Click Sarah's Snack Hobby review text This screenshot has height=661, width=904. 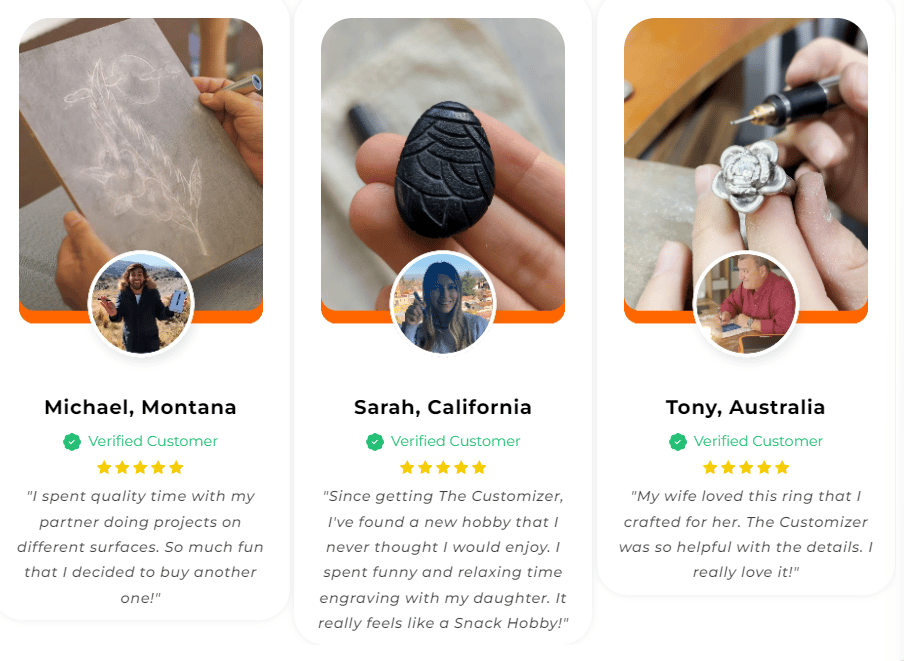point(443,560)
